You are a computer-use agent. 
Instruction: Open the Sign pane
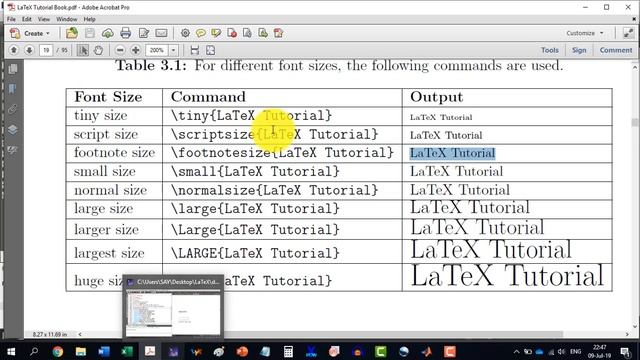coord(579,50)
